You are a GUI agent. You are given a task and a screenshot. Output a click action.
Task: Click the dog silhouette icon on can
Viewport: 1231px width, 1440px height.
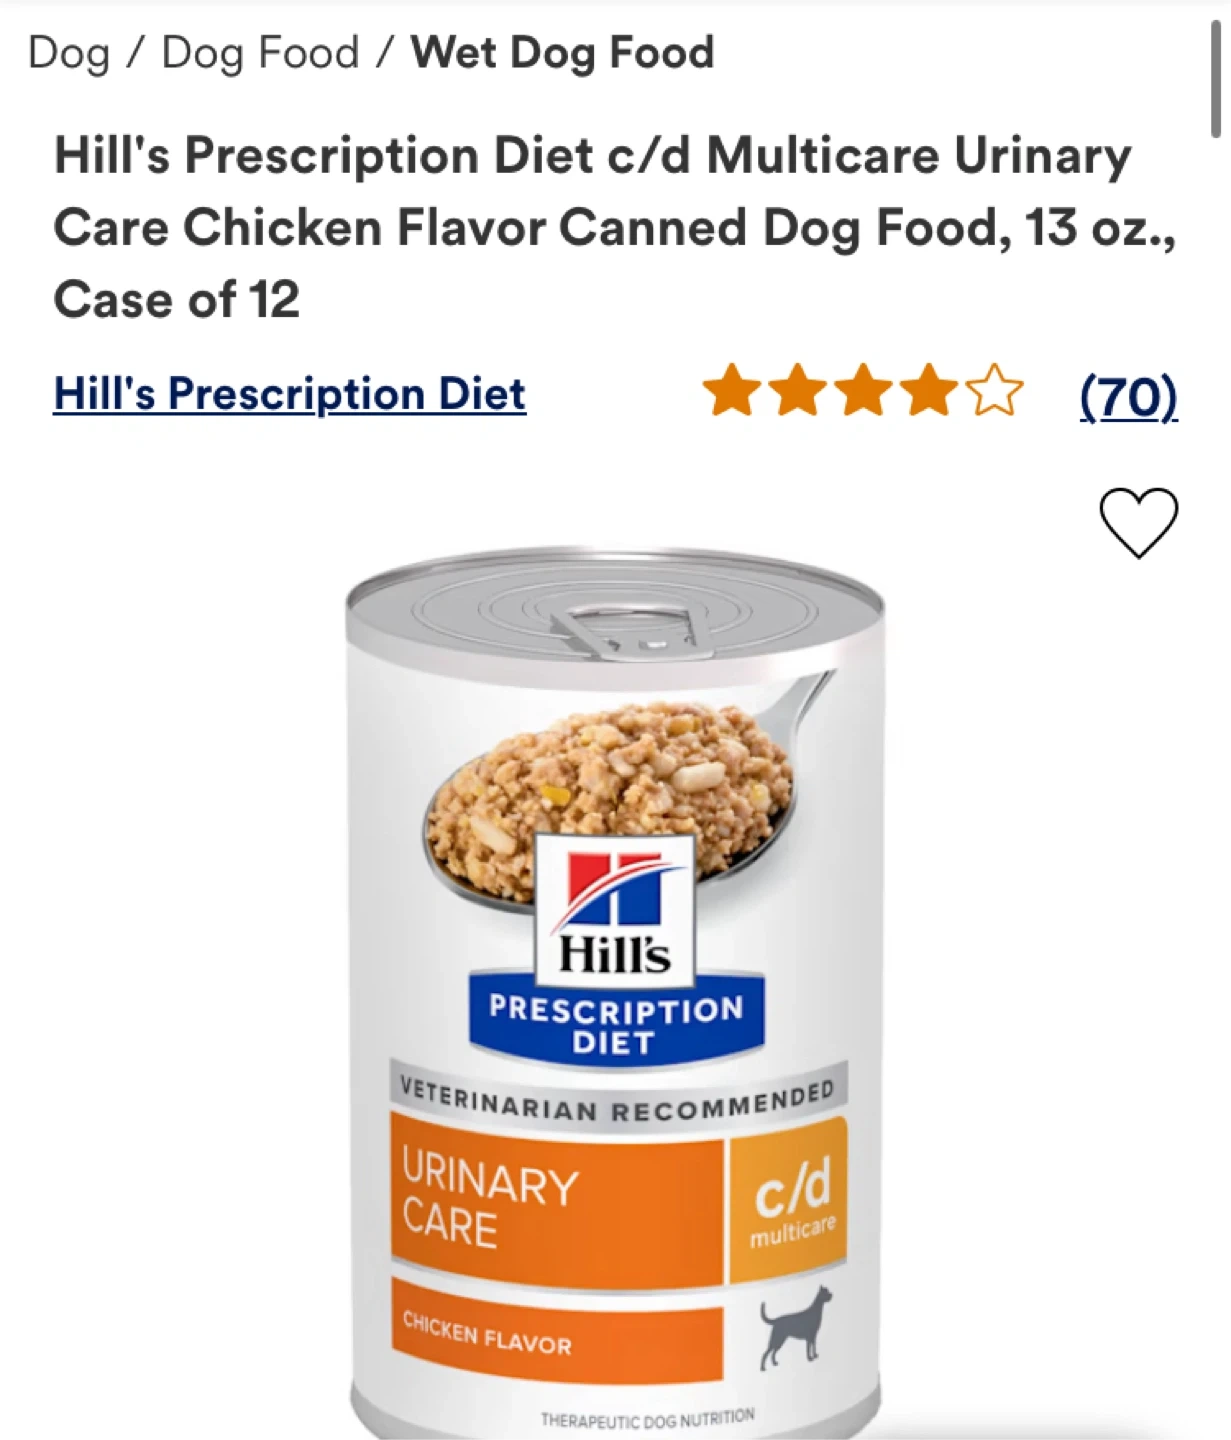point(795,1327)
